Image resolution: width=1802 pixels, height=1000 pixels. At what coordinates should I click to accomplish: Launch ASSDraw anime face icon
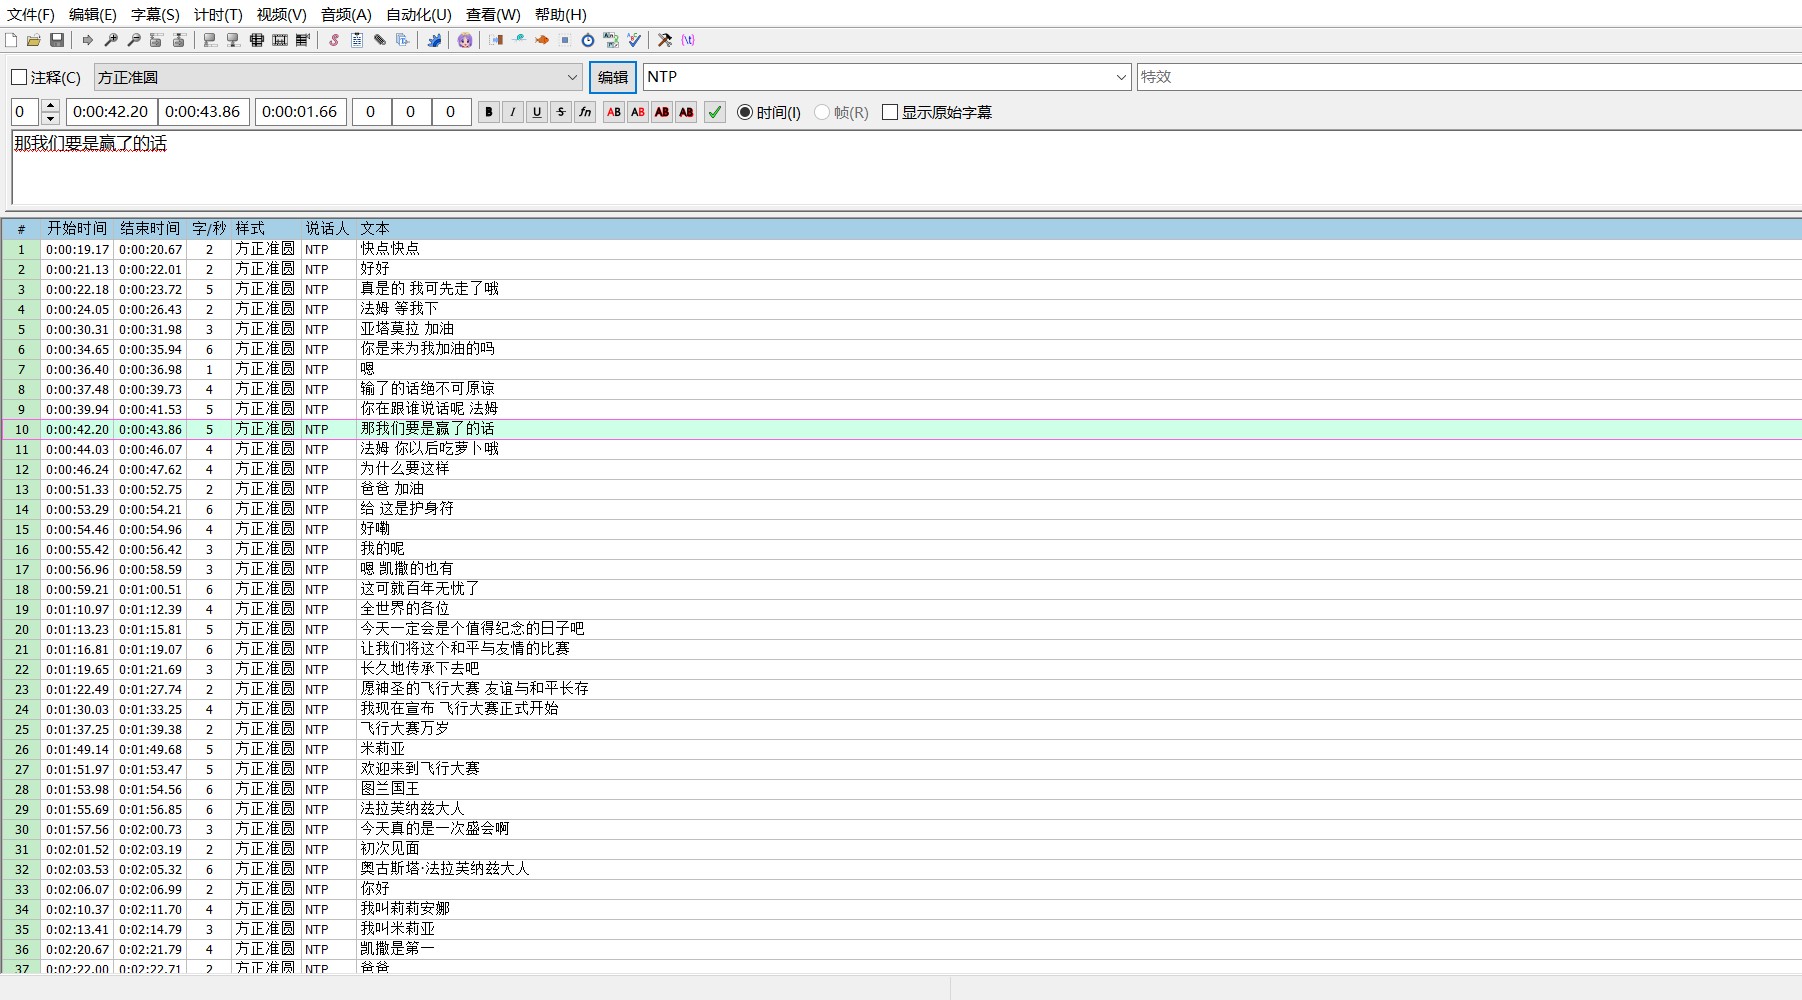point(465,40)
